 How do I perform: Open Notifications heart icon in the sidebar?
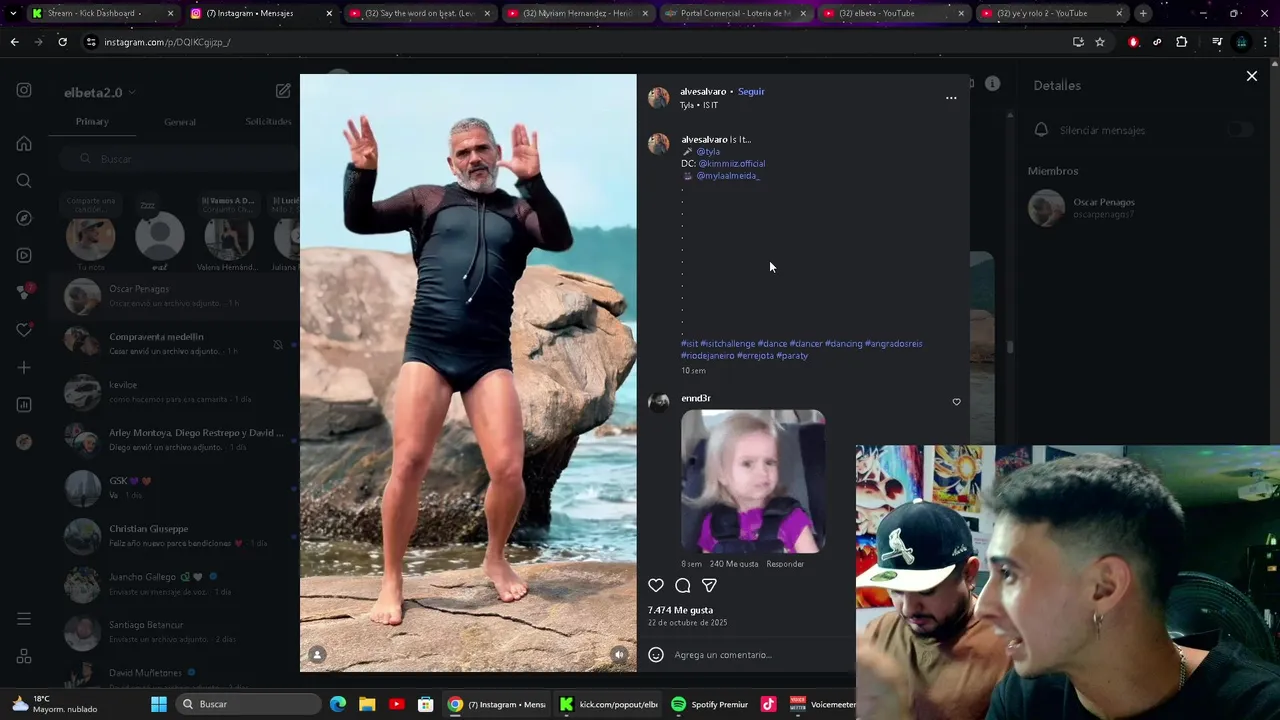tap(24, 330)
